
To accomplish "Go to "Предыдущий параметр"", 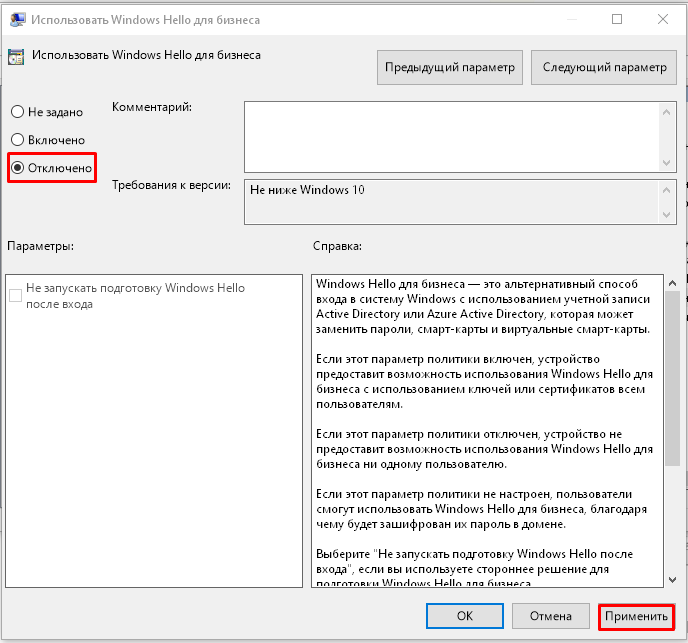I will 450,67.
